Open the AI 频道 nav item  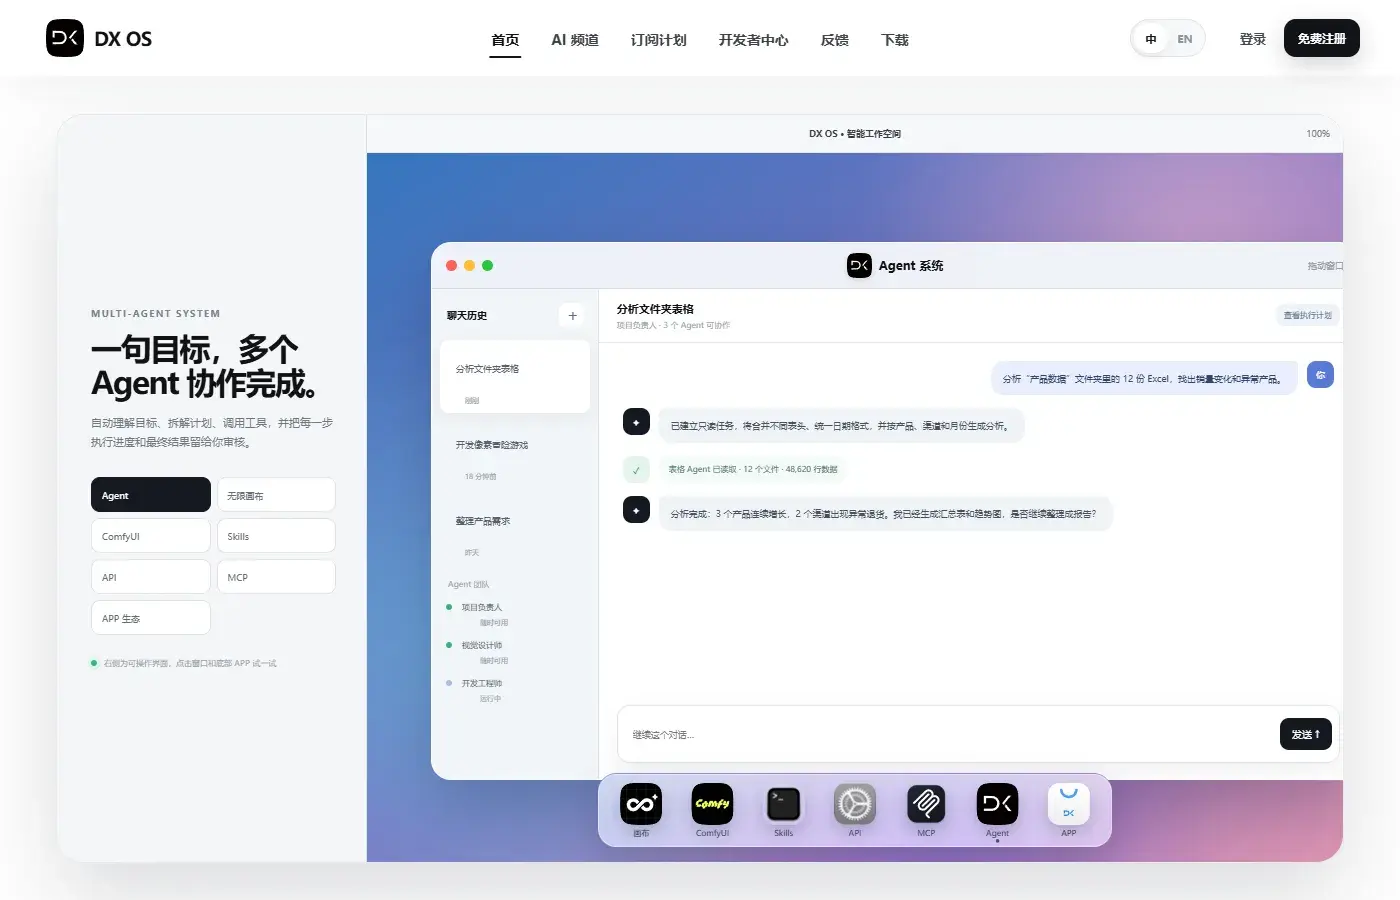575,40
